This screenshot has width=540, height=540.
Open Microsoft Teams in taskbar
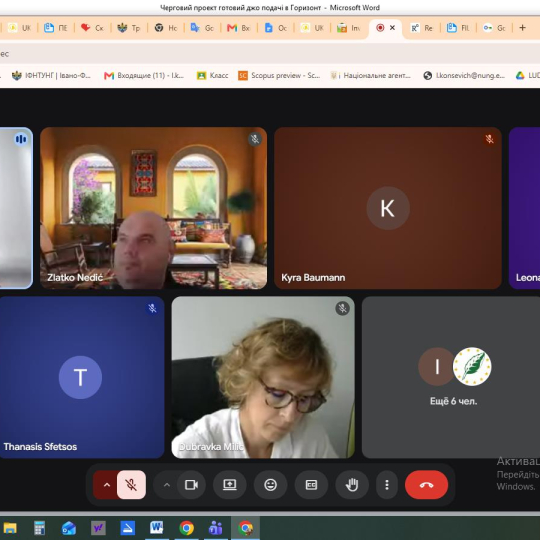click(216, 527)
